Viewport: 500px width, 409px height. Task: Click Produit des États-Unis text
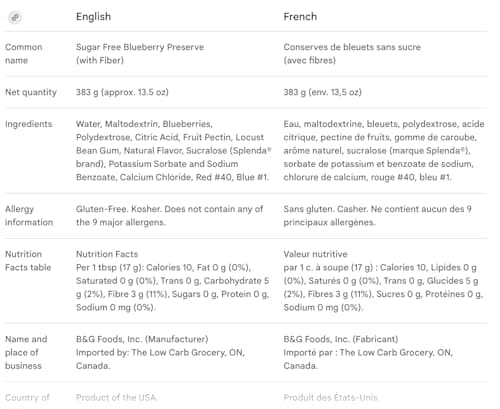click(331, 398)
